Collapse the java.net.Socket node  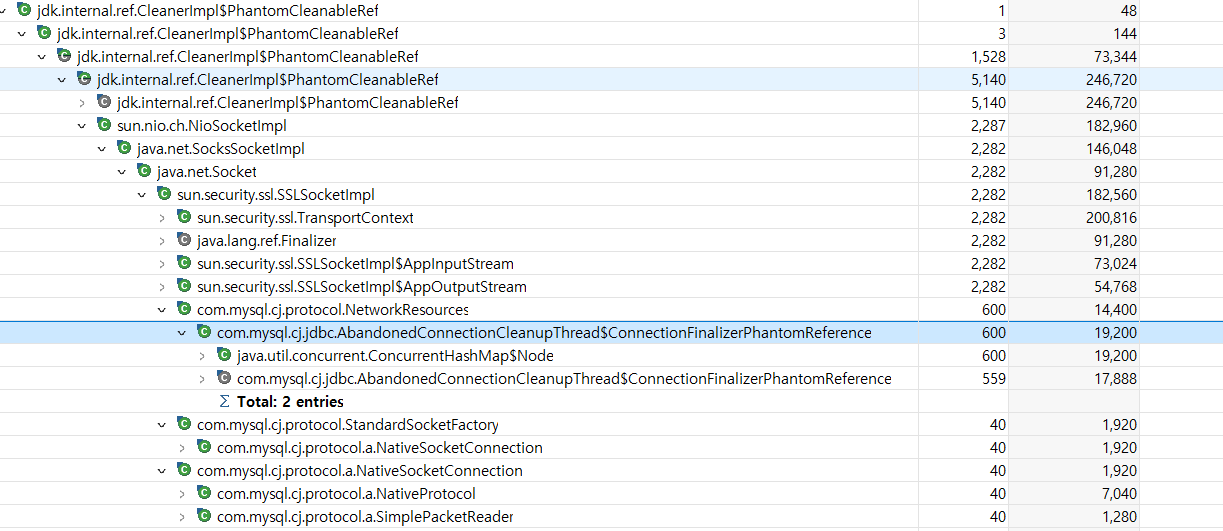122,171
